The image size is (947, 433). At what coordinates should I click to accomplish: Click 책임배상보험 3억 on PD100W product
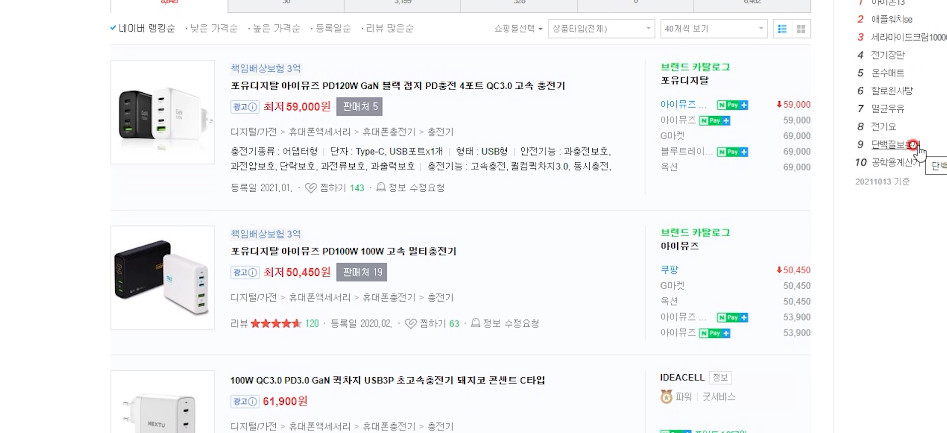point(265,234)
